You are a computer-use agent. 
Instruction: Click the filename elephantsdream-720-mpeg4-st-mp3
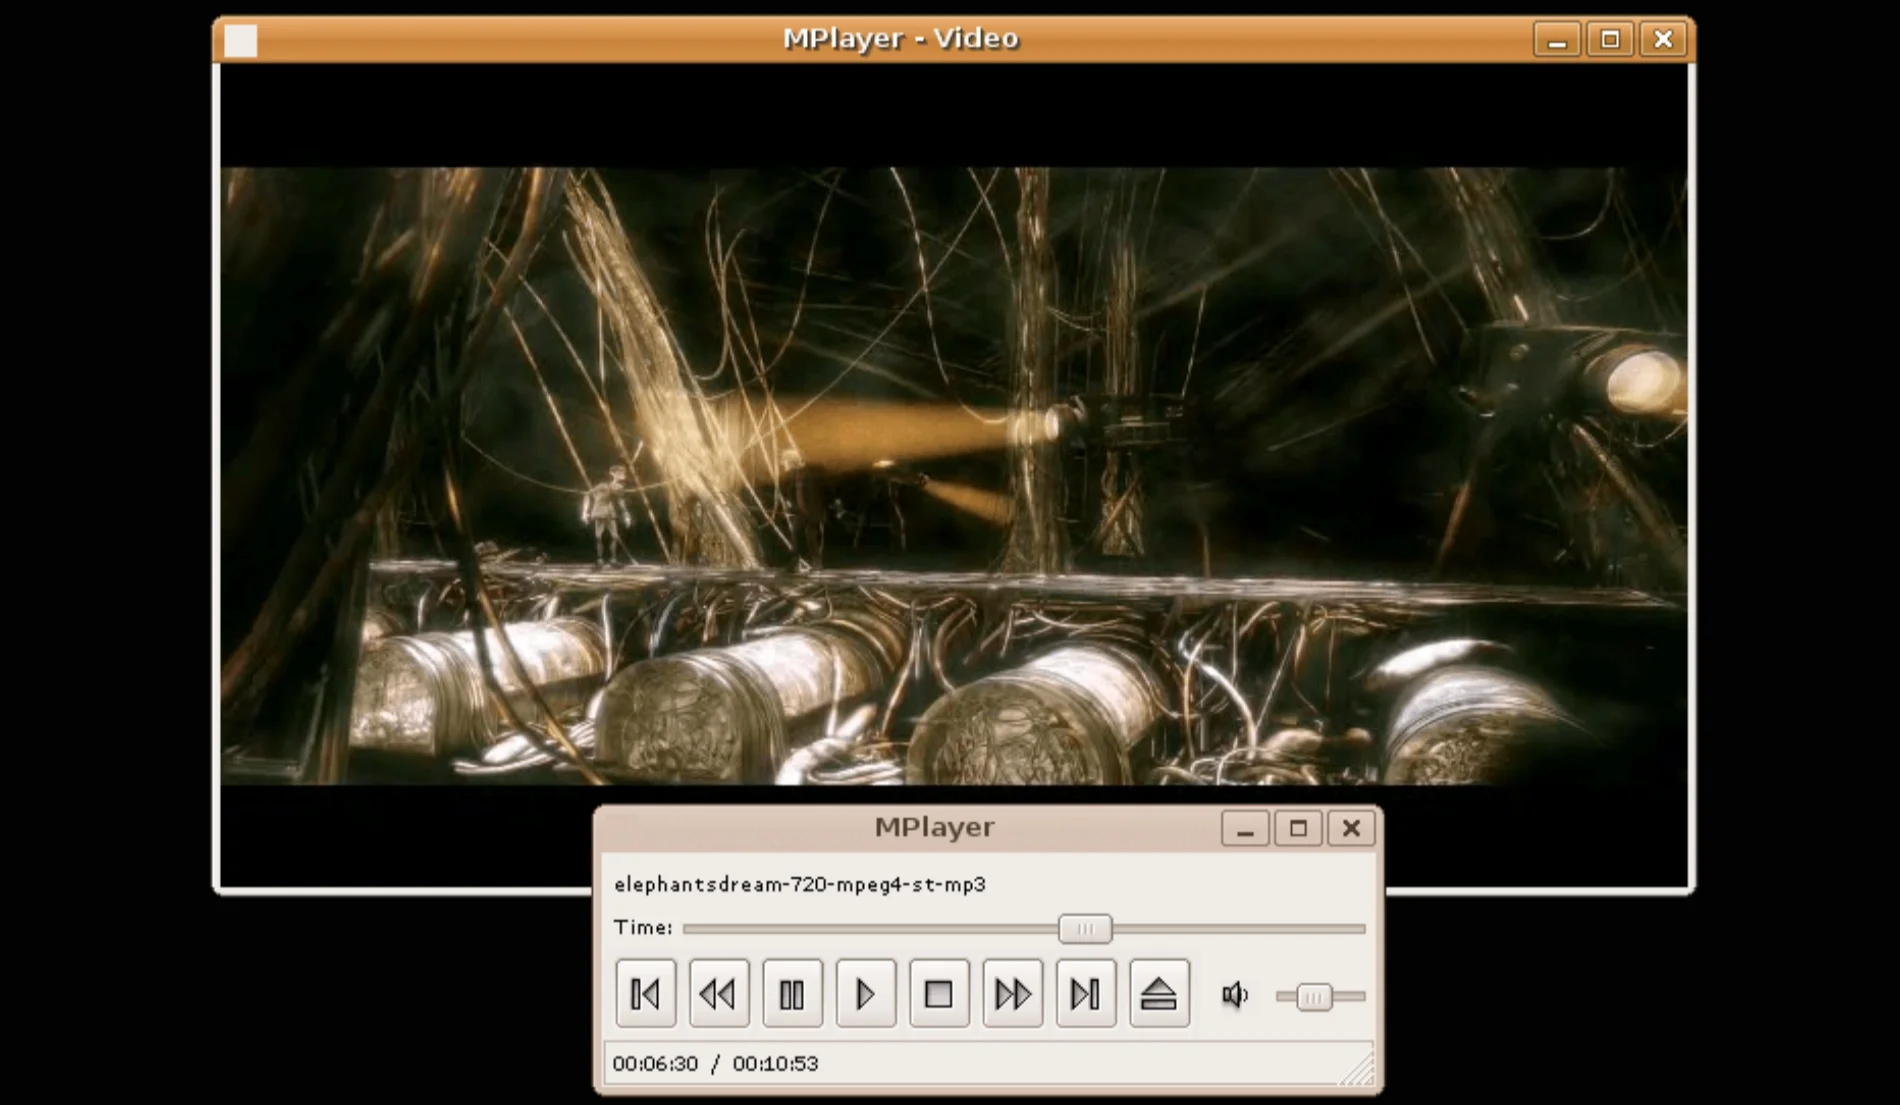[800, 884]
